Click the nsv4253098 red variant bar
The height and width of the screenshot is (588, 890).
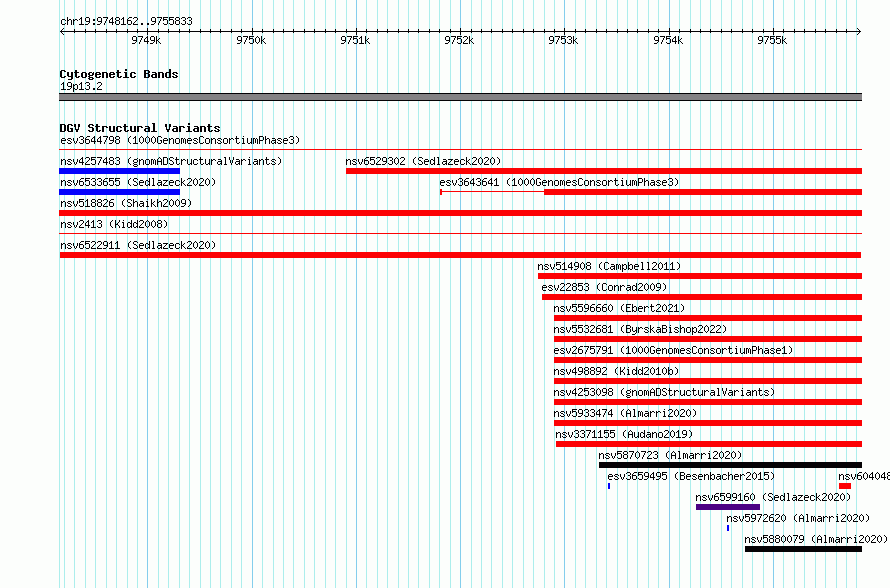(708, 402)
